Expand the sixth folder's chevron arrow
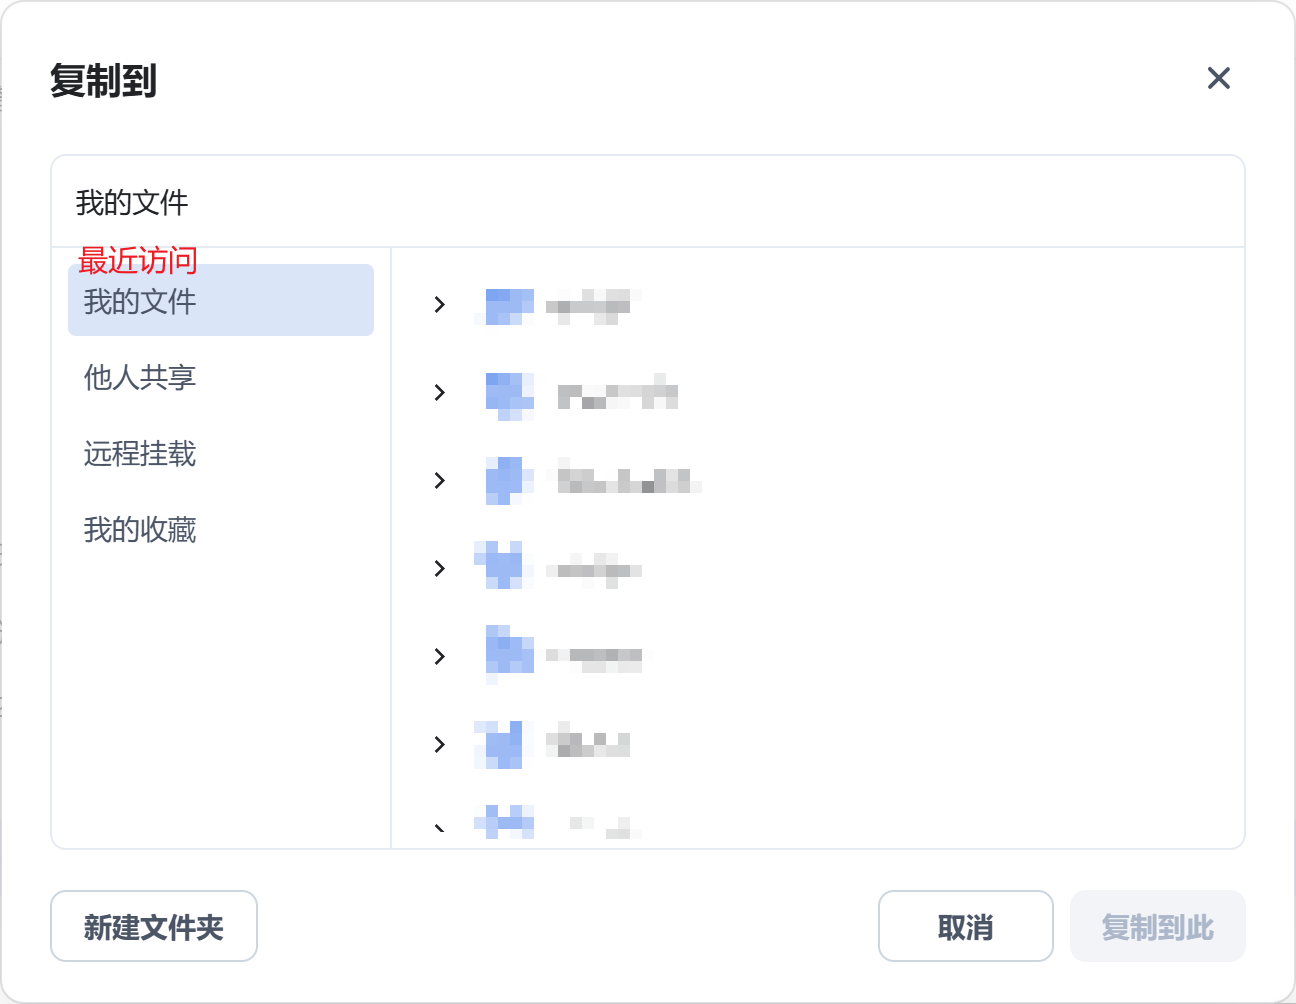This screenshot has width=1296, height=1004. (x=439, y=745)
